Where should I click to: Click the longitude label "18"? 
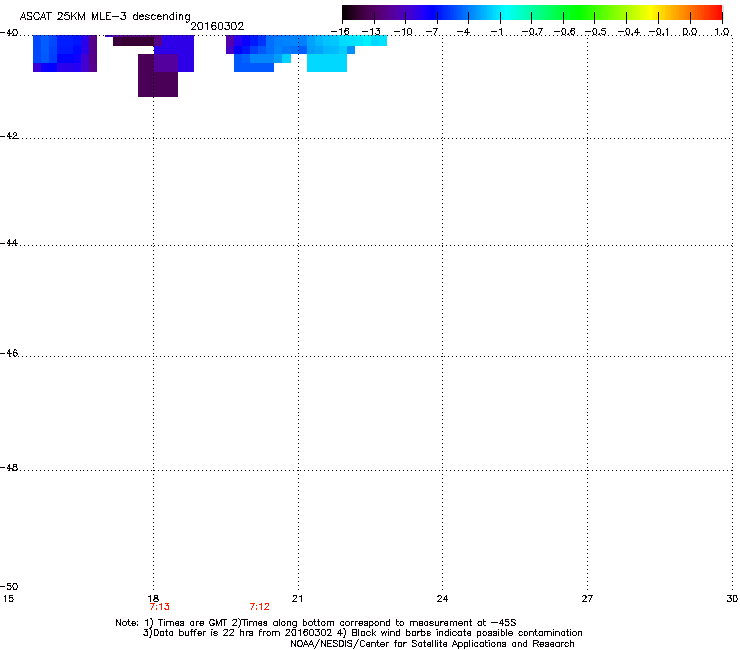tap(153, 599)
